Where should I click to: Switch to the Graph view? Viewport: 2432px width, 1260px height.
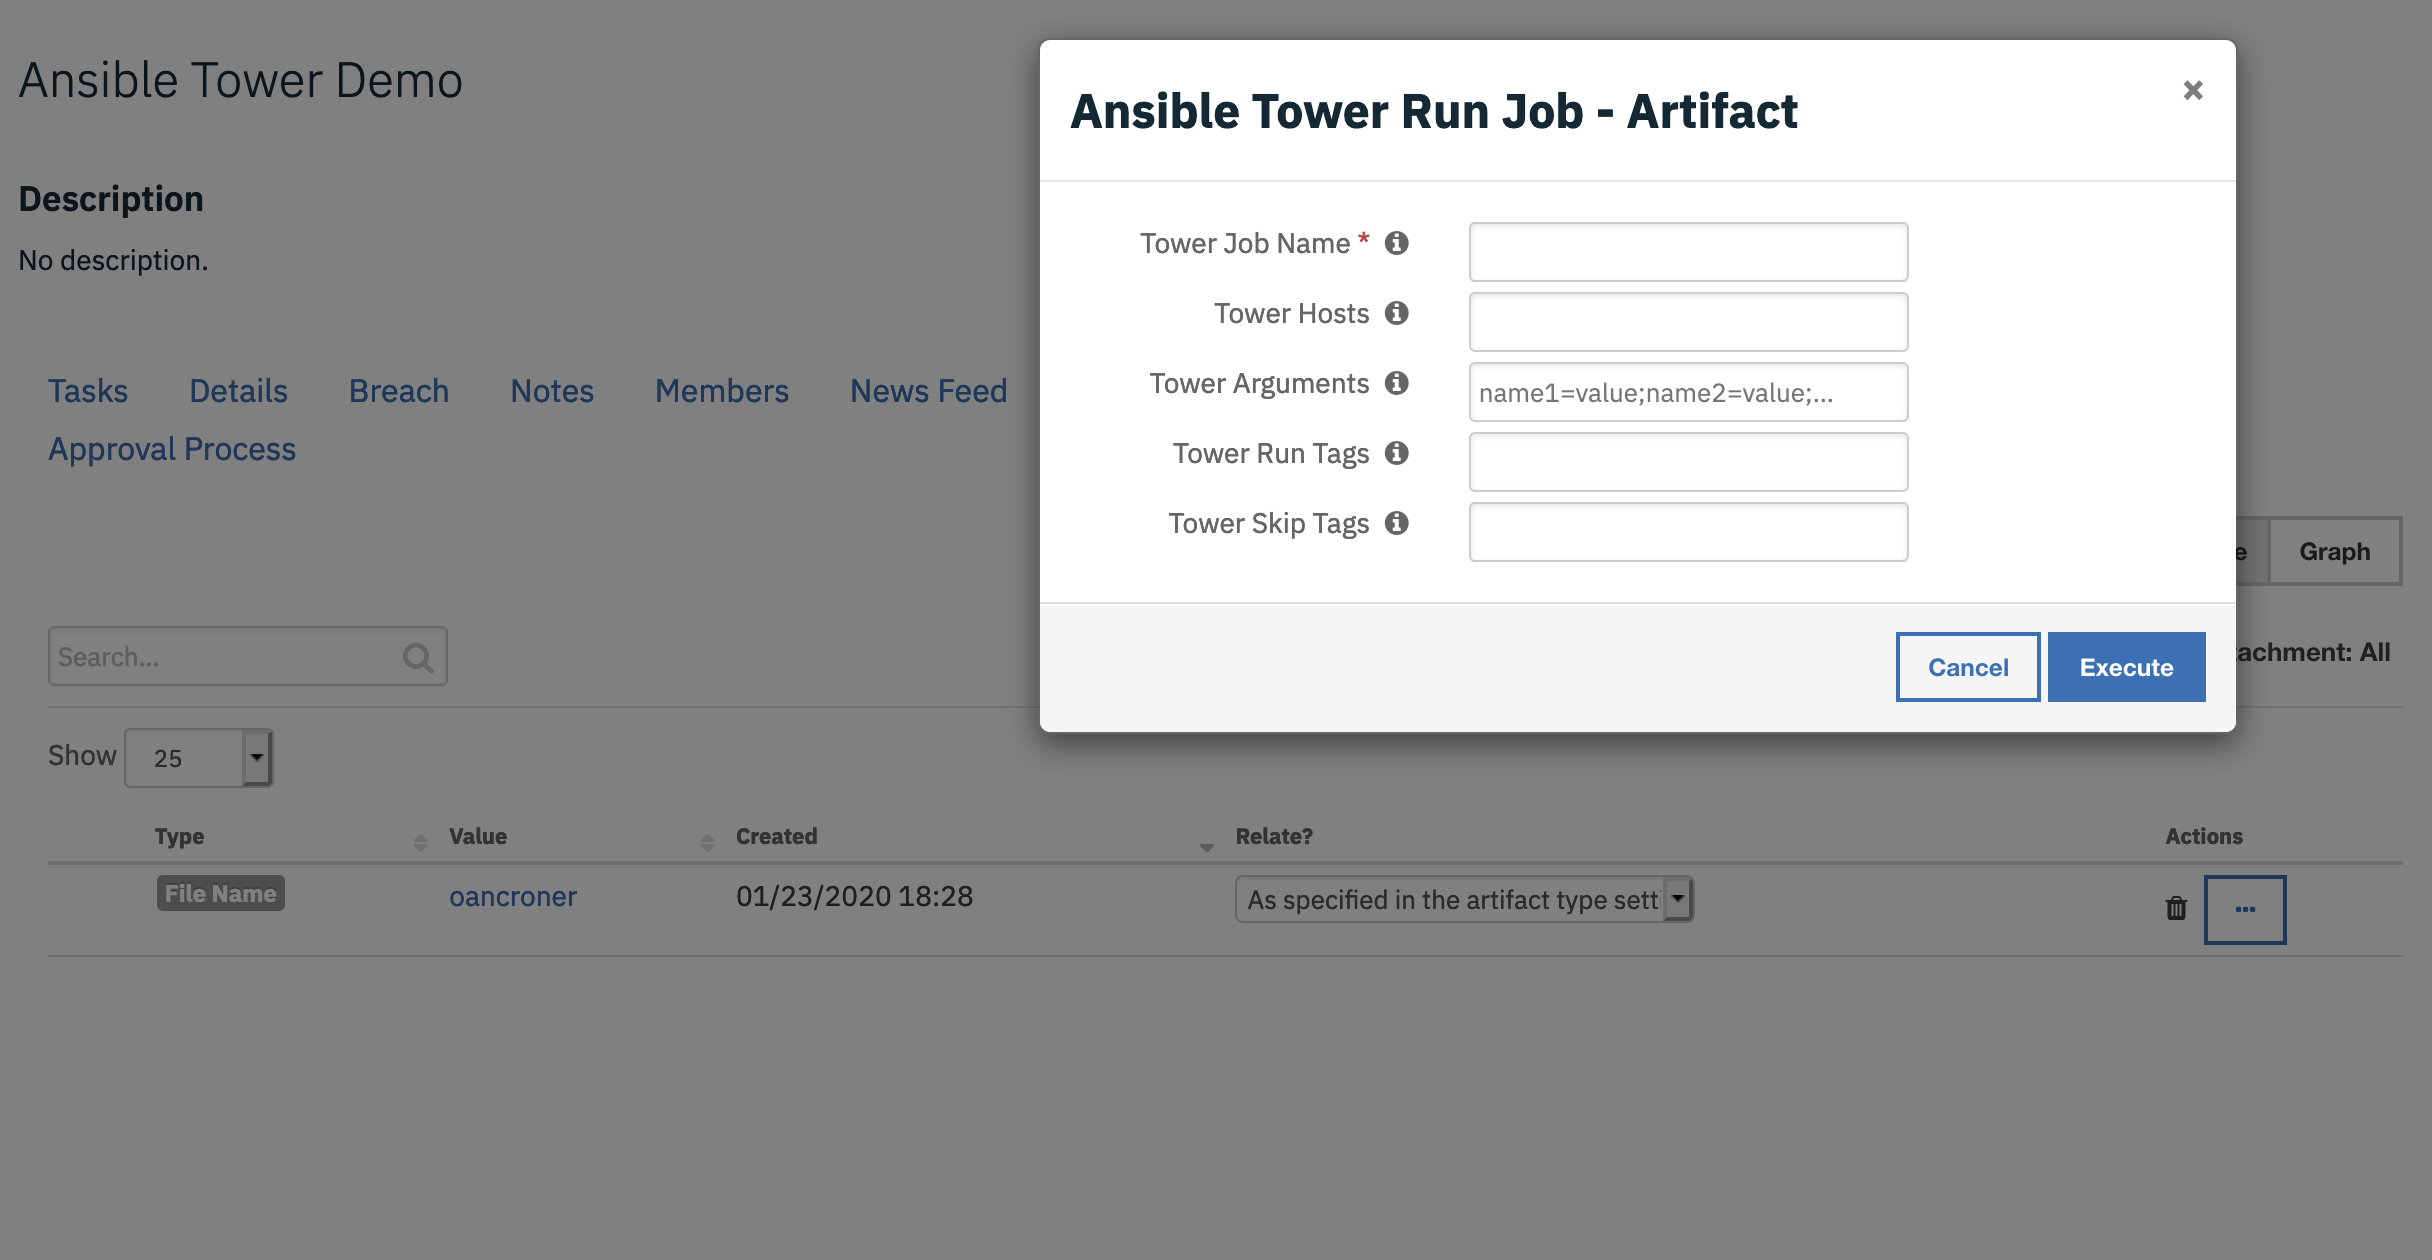click(2334, 552)
